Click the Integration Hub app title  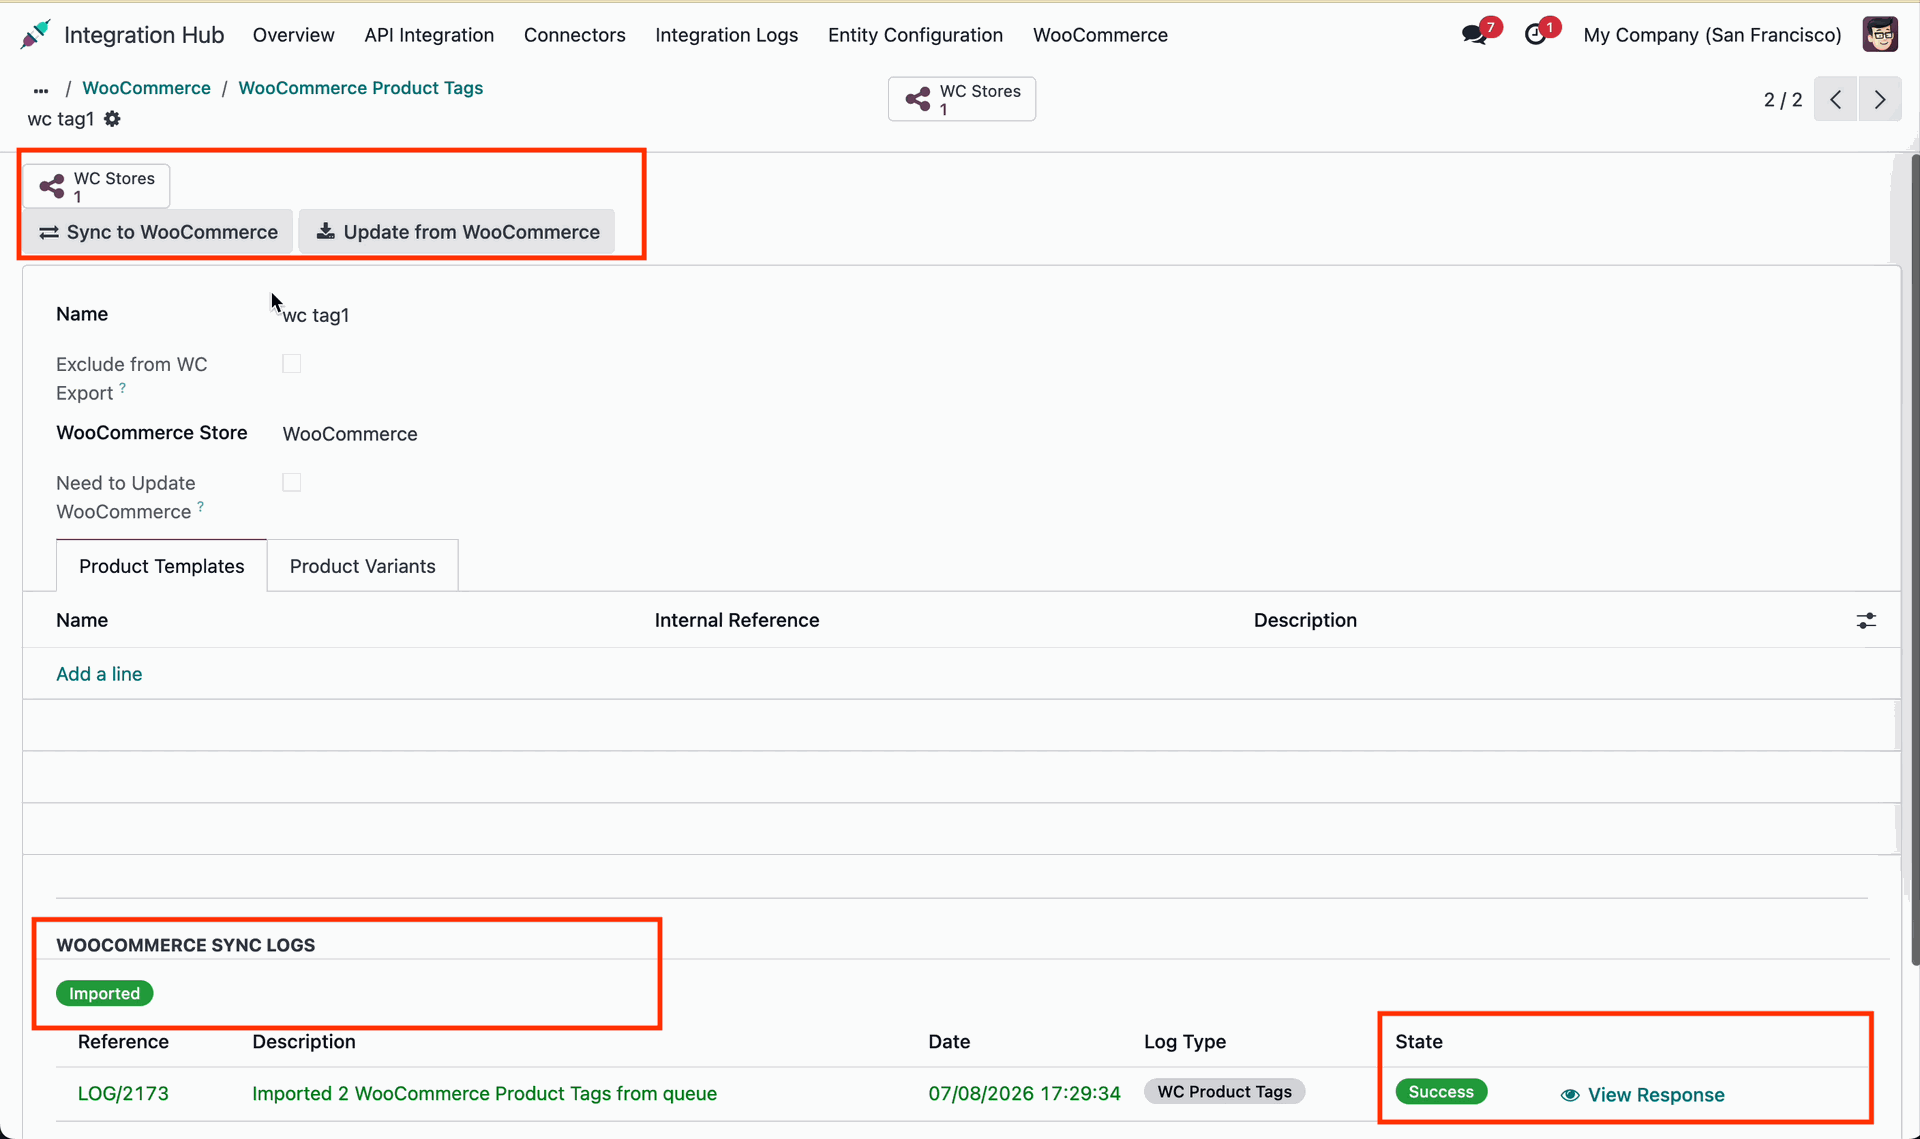144,35
